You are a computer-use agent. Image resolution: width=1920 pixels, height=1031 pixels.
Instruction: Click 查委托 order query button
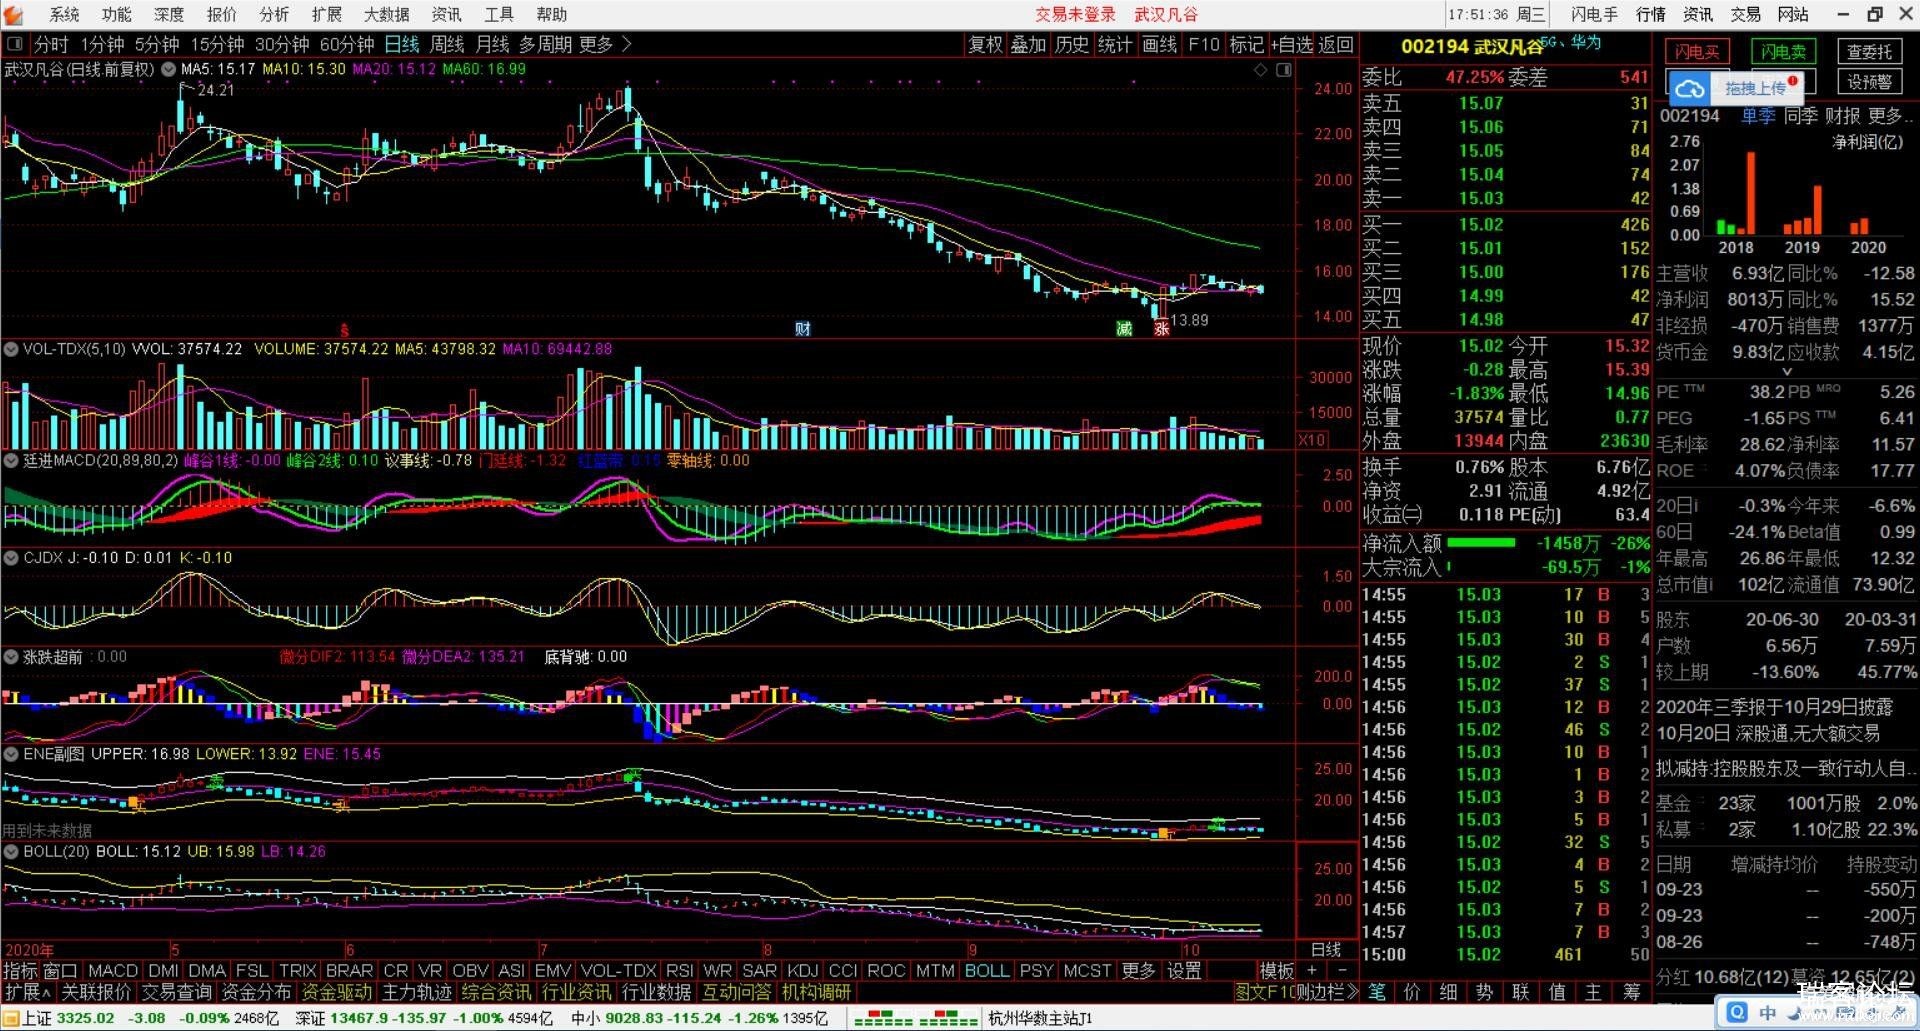(1869, 52)
